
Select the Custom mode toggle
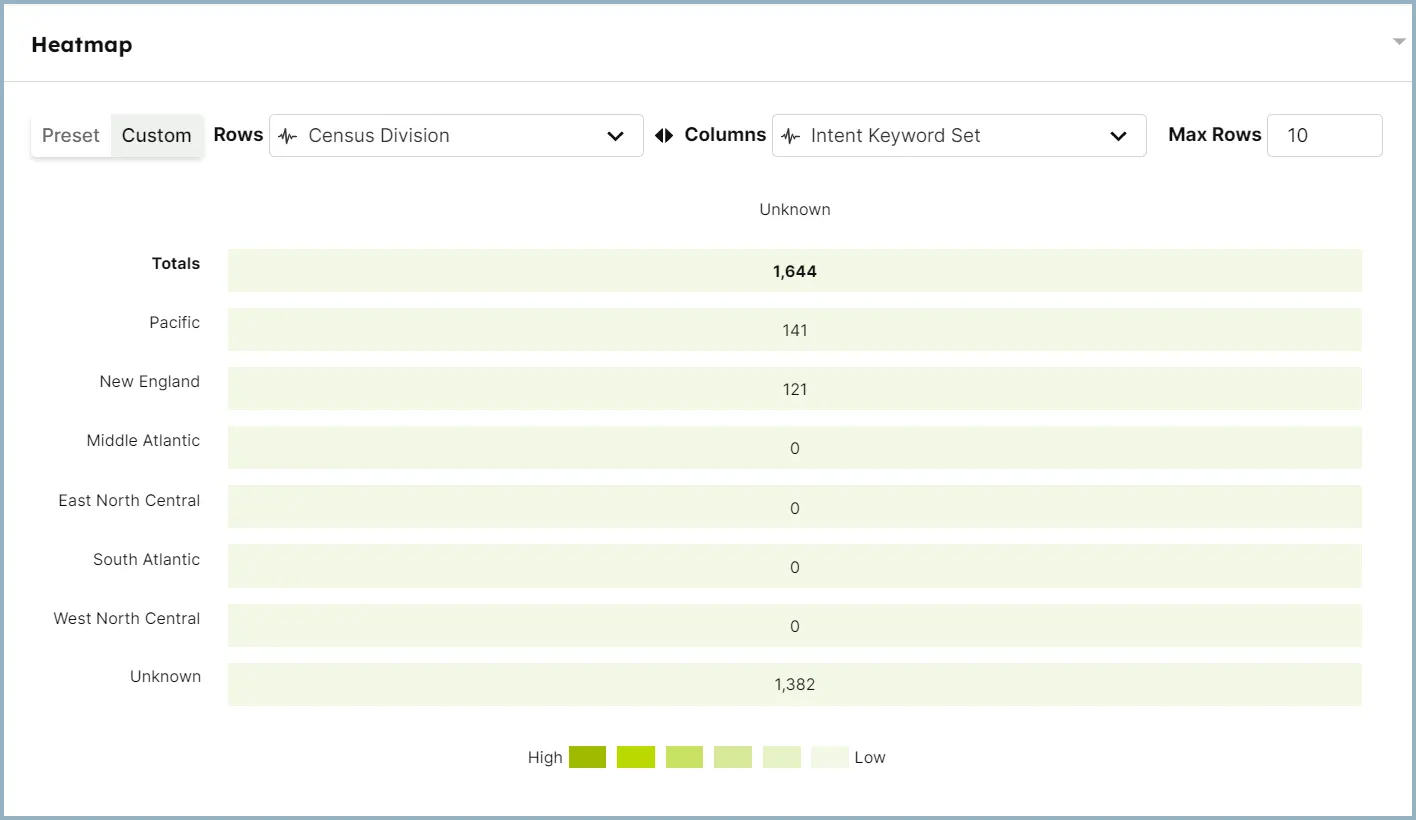(x=156, y=136)
